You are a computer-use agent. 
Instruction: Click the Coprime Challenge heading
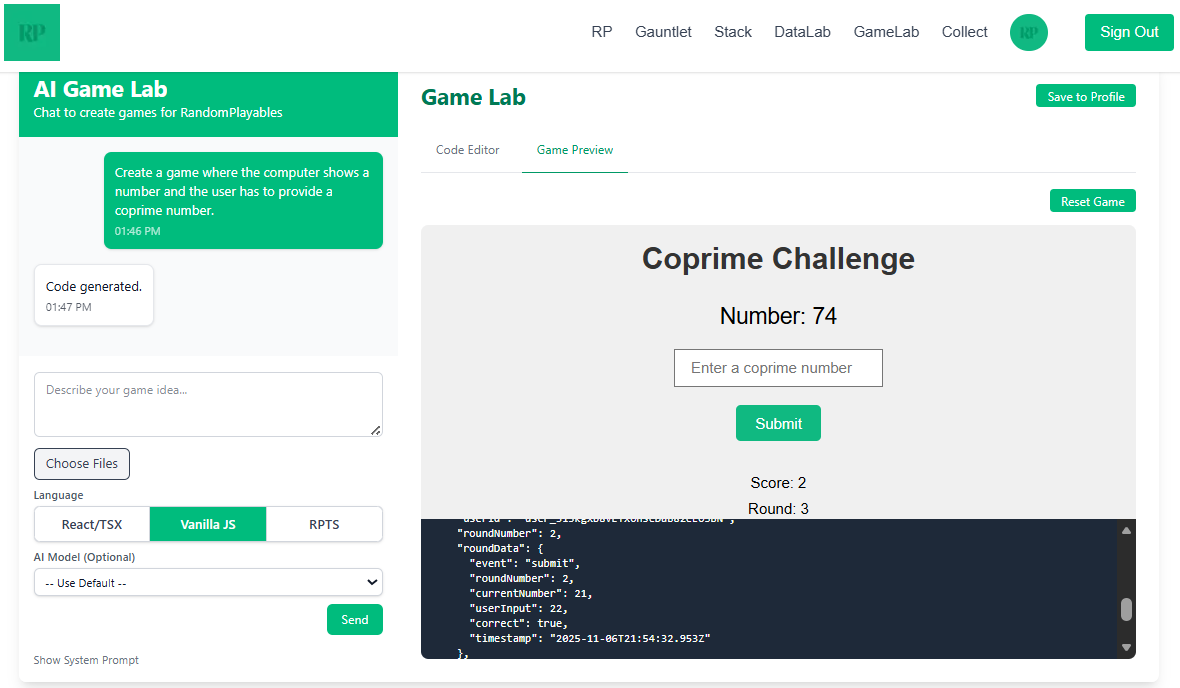click(x=778, y=259)
